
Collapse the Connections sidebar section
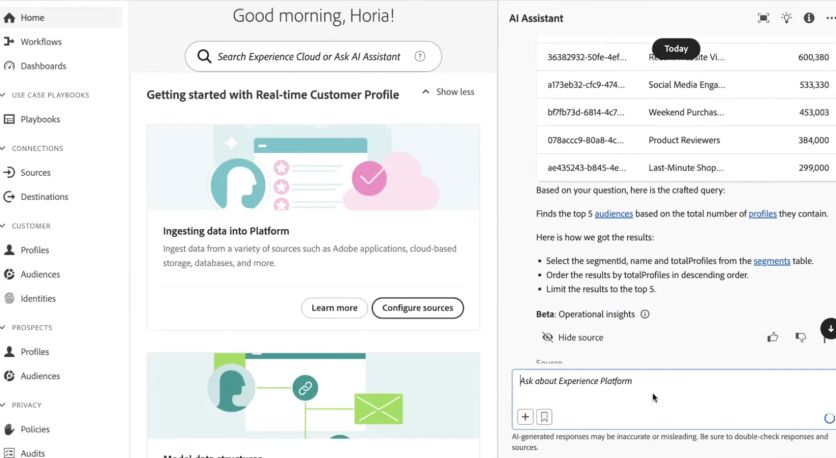click(3, 148)
